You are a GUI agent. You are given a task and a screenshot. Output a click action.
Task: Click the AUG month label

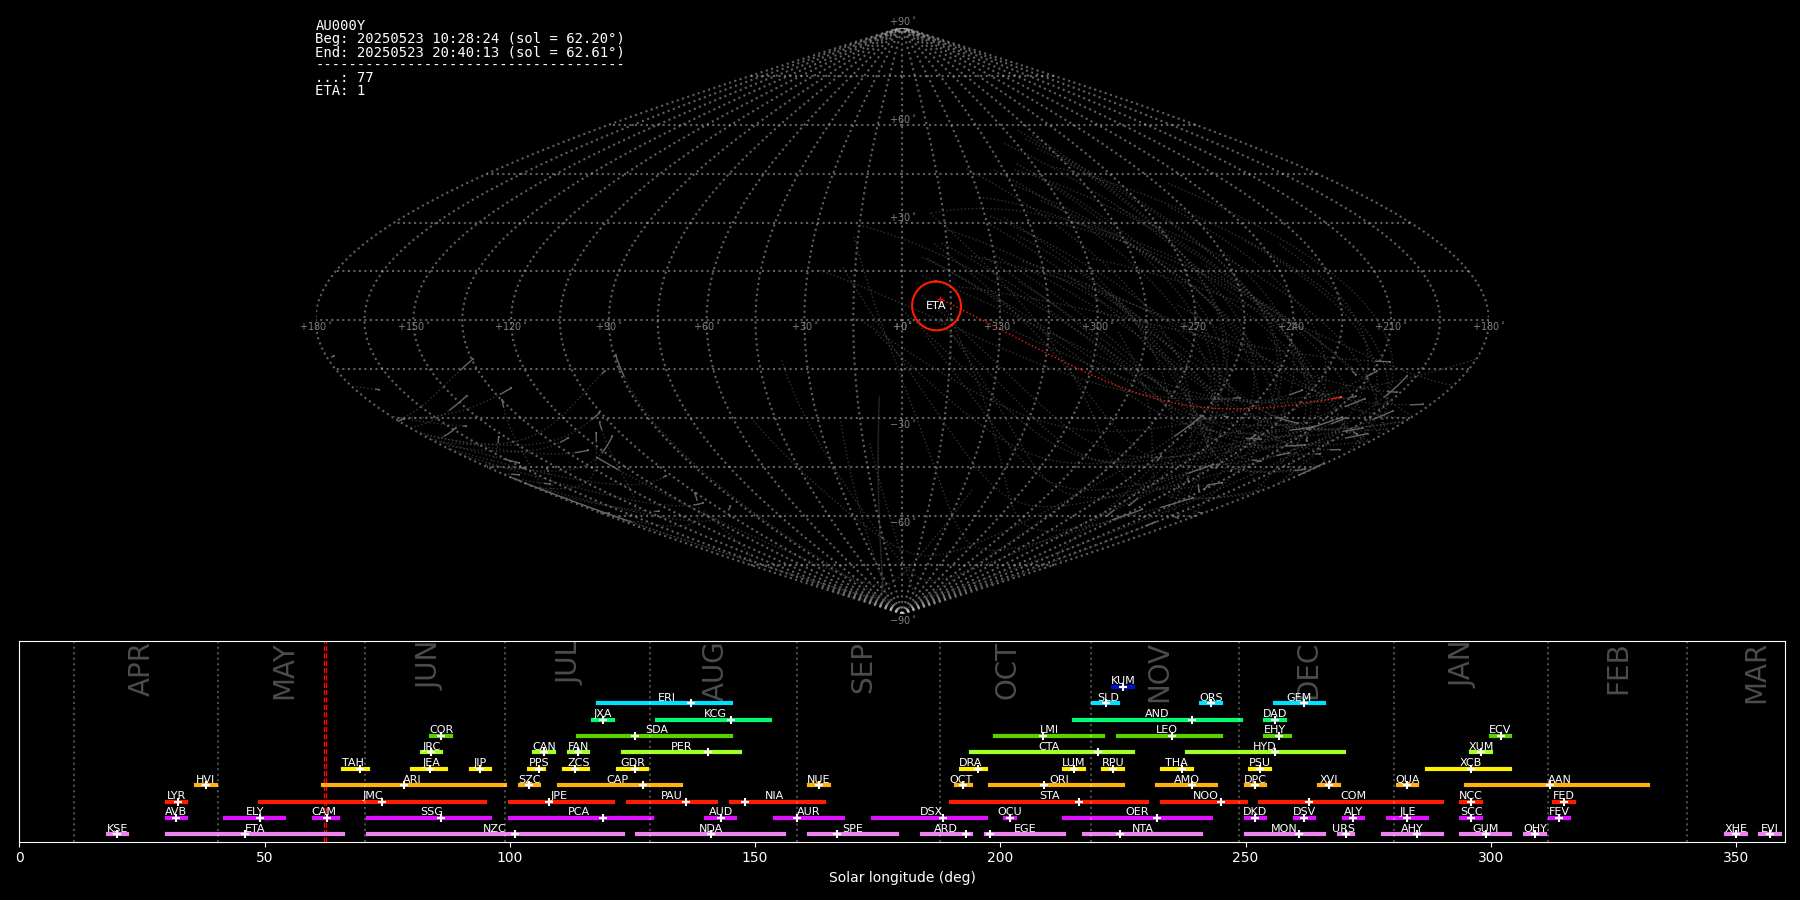(712, 672)
